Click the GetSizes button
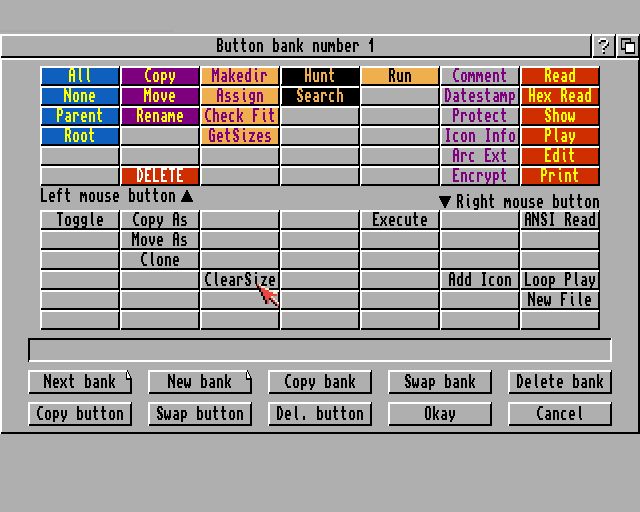The height and width of the screenshot is (512, 640). coord(240,136)
